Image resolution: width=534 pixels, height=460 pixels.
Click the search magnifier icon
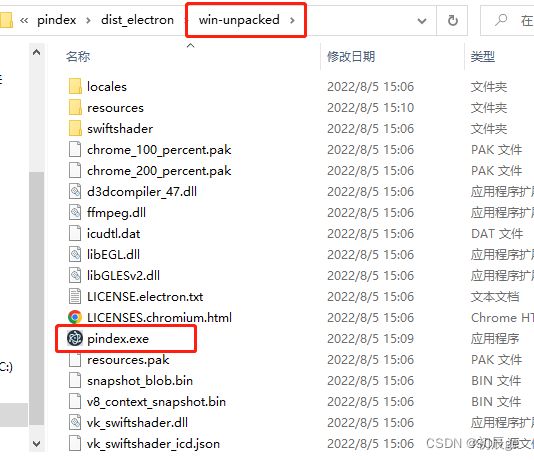(x=501, y=20)
